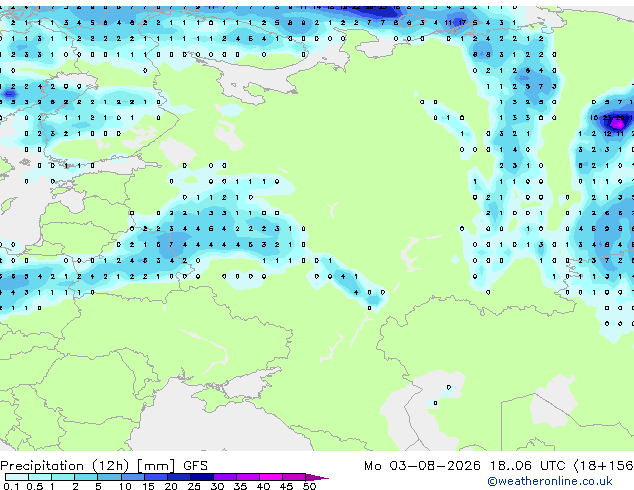Click the '0.1' legend scale label
Screen dimensions: 634x490
tap(11, 486)
